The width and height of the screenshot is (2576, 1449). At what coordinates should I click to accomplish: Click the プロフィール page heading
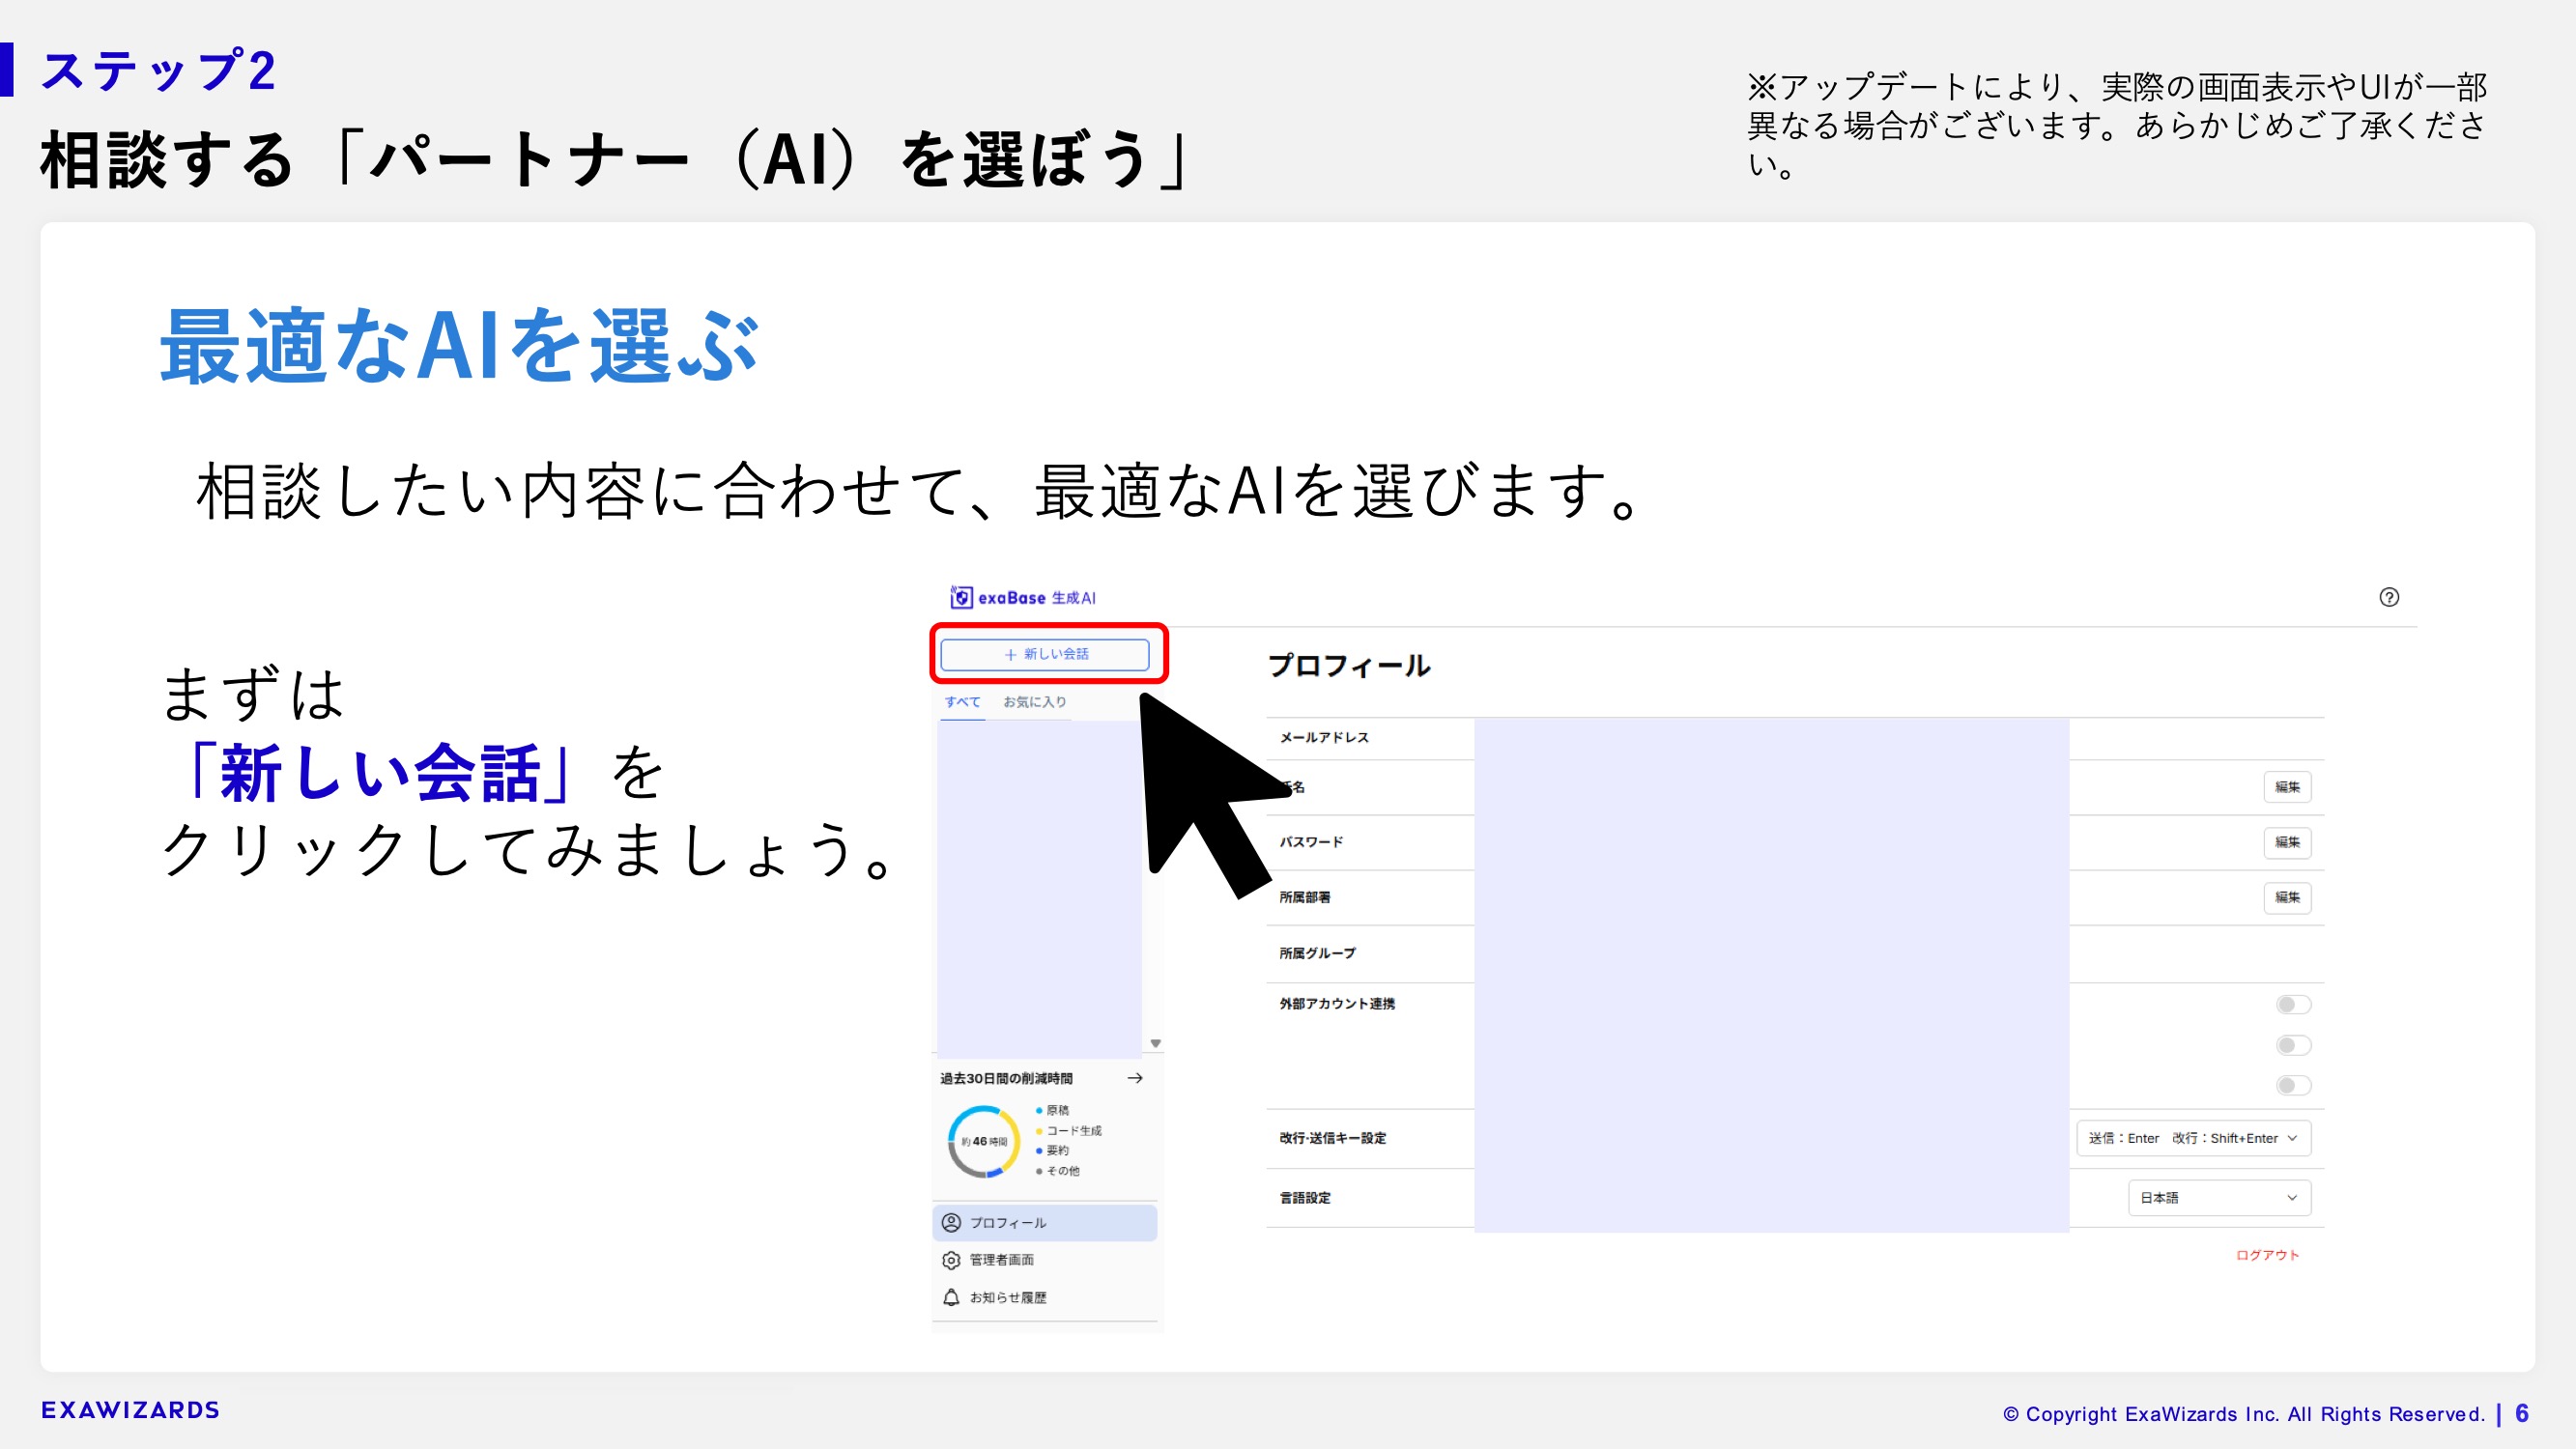[x=1349, y=666]
